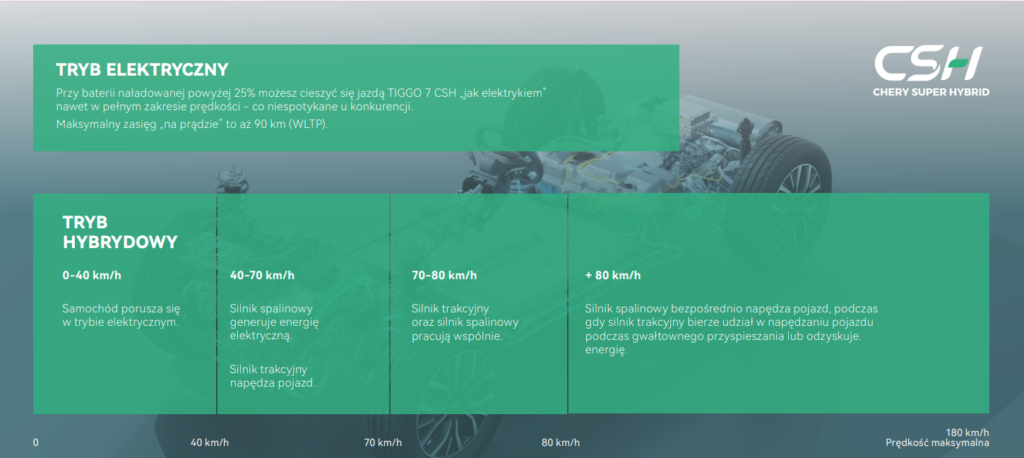Click the 70 km/h speed axis marker
Screen dimensions: 1024x458
click(382, 442)
